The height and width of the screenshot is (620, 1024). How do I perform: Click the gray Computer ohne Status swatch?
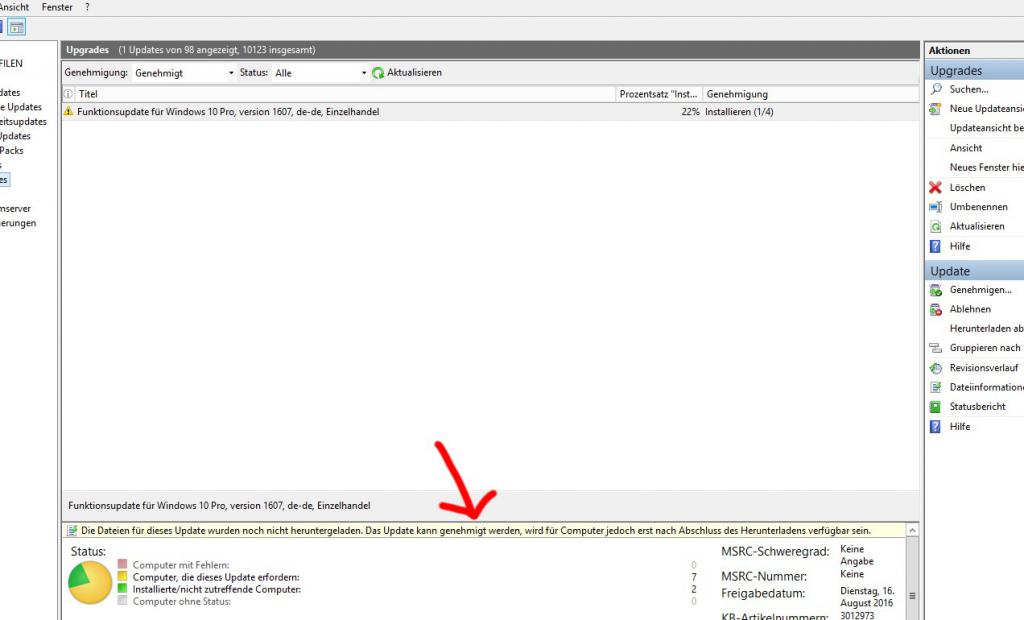pyautogui.click(x=123, y=600)
